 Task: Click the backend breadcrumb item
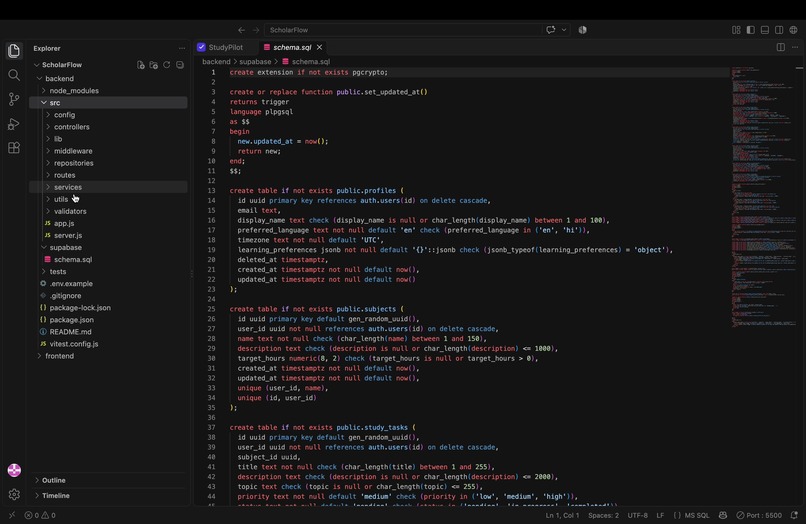coord(216,62)
